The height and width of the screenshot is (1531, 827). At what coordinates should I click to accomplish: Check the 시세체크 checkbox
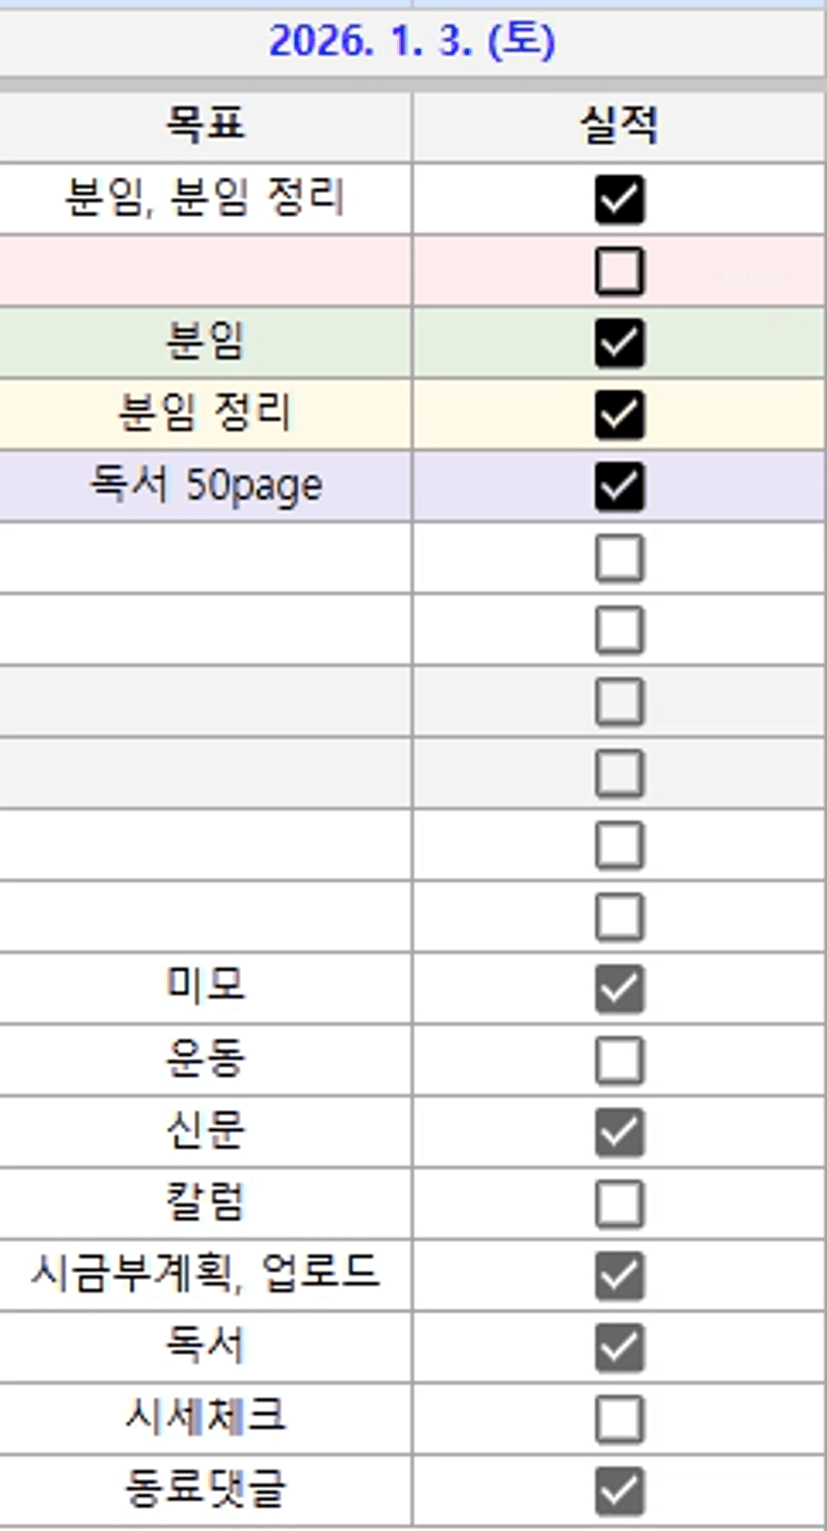[619, 1419]
